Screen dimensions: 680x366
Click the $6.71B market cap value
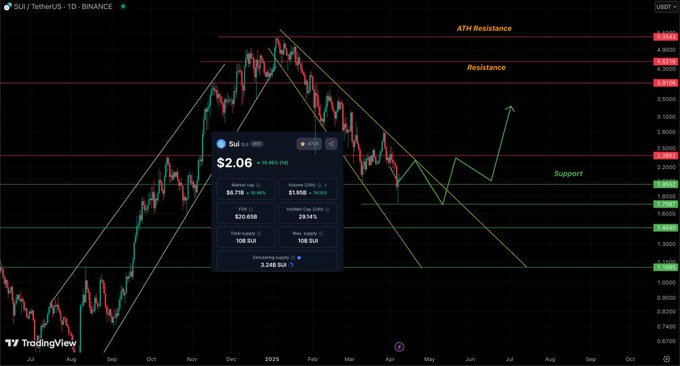[235, 193]
